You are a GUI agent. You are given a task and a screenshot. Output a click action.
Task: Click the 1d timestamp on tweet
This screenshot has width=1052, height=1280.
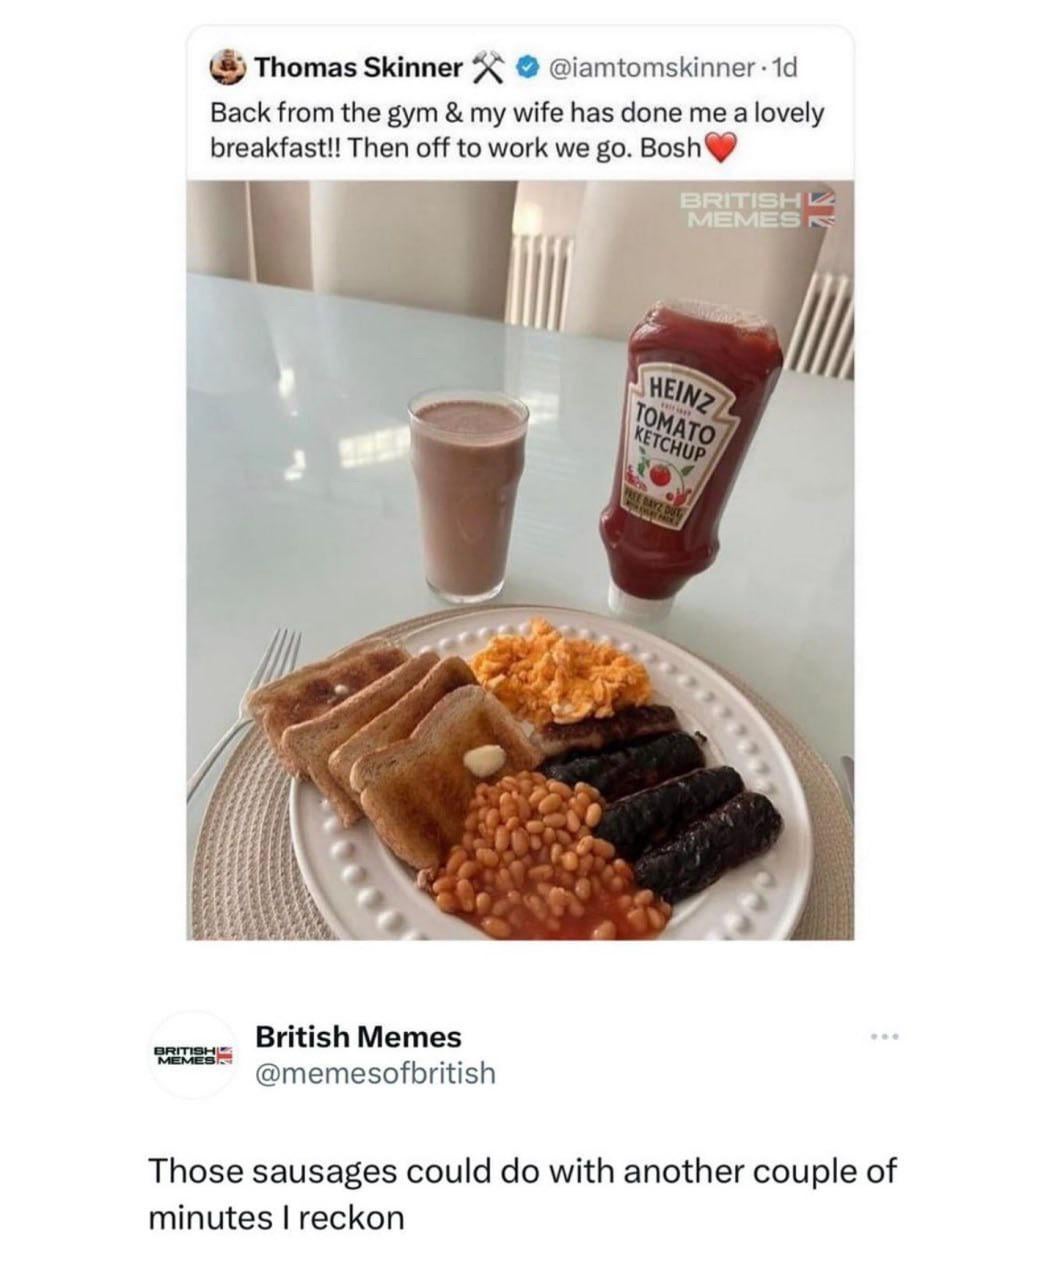click(785, 69)
